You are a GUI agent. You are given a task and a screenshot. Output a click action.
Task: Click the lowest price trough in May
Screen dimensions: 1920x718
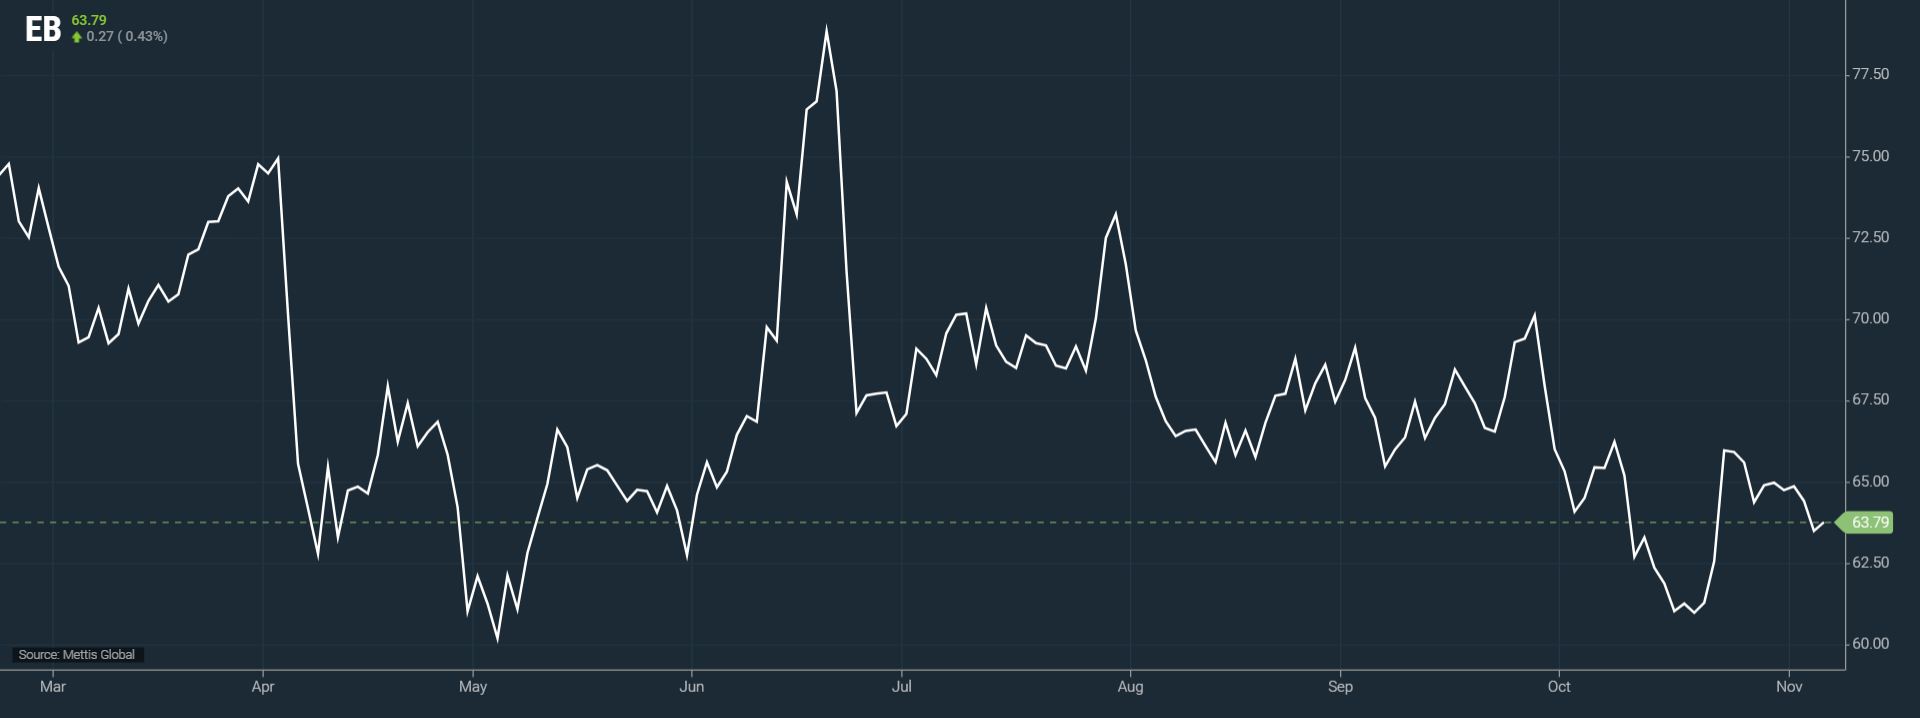(x=497, y=638)
